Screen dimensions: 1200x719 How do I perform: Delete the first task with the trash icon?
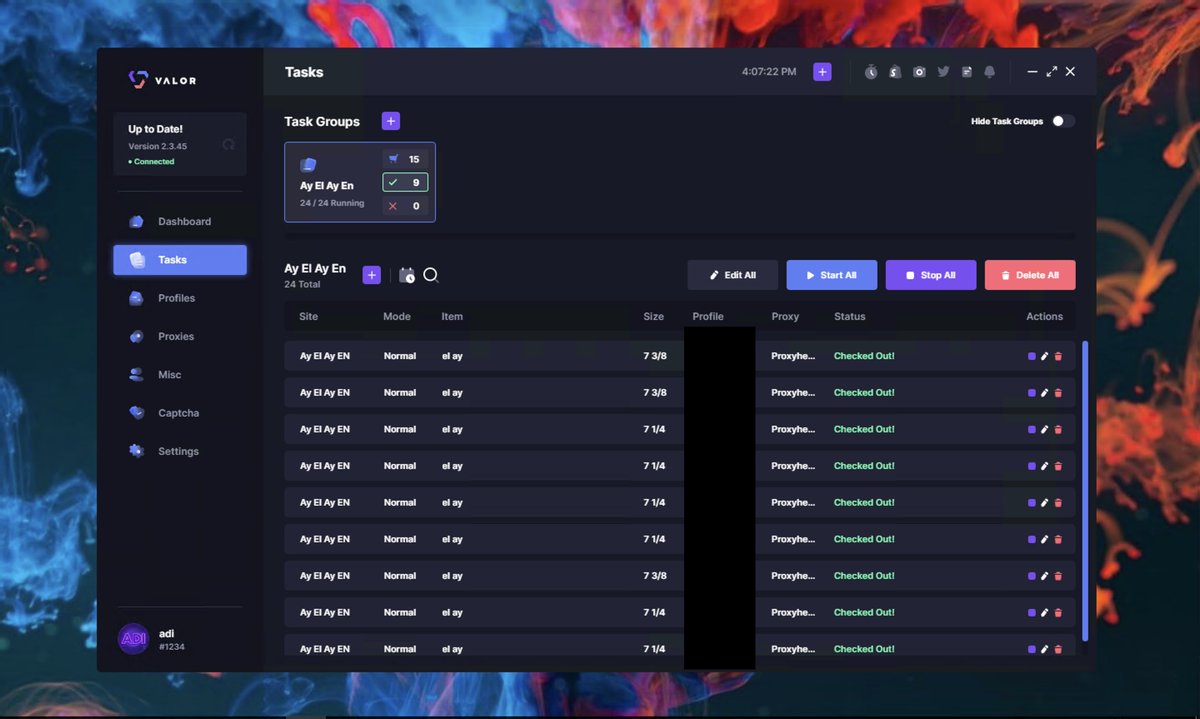click(x=1059, y=356)
